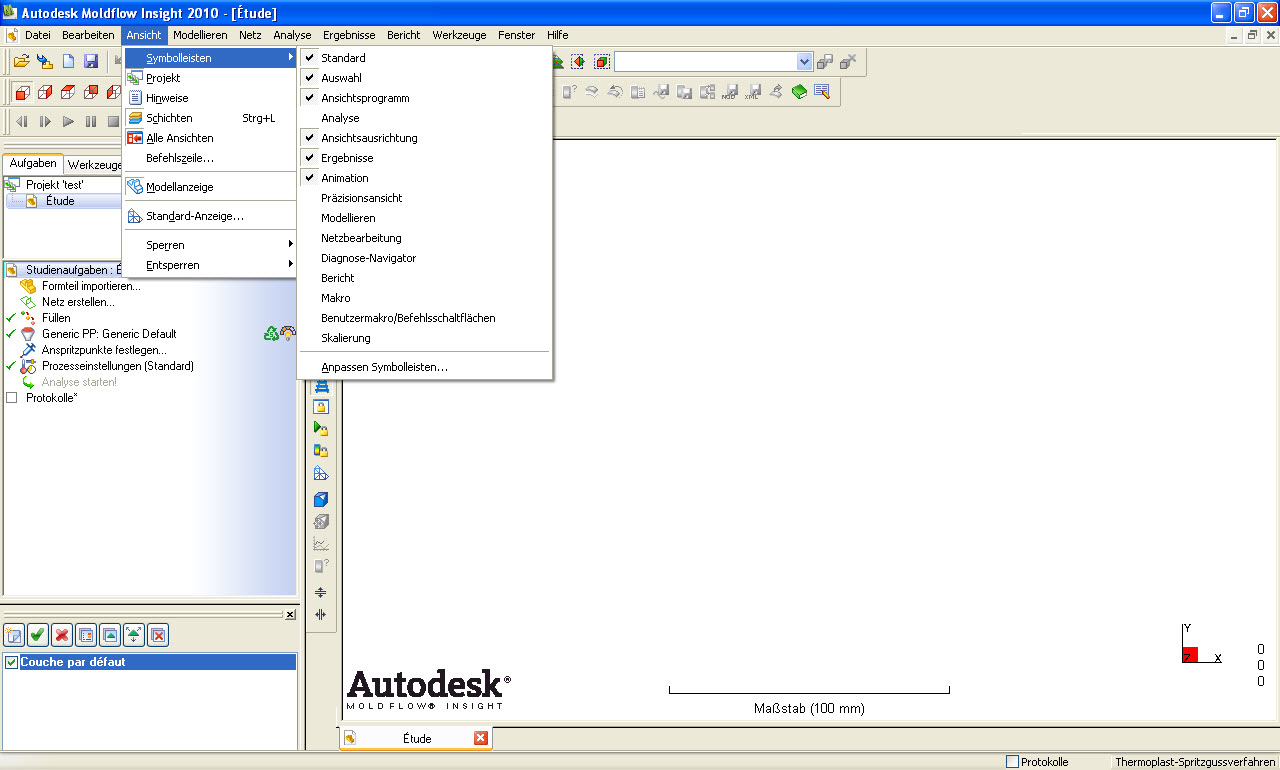Toggle the Protokolle checkbox in status bar
Screen dimensions: 1280x770
click(x=1012, y=761)
